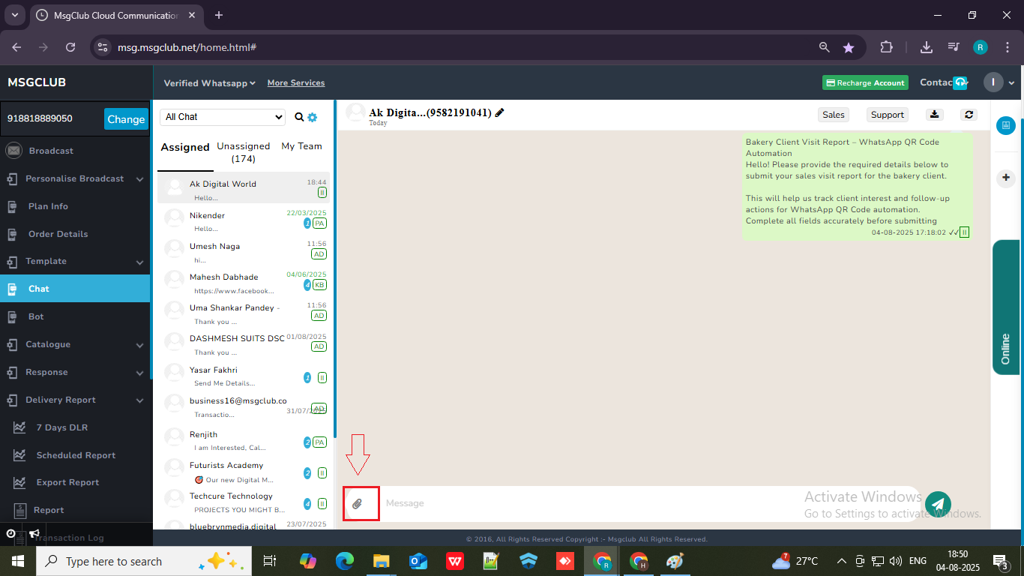Open Outlook from taskbar
This screenshot has height=576, width=1024.
tap(418, 561)
